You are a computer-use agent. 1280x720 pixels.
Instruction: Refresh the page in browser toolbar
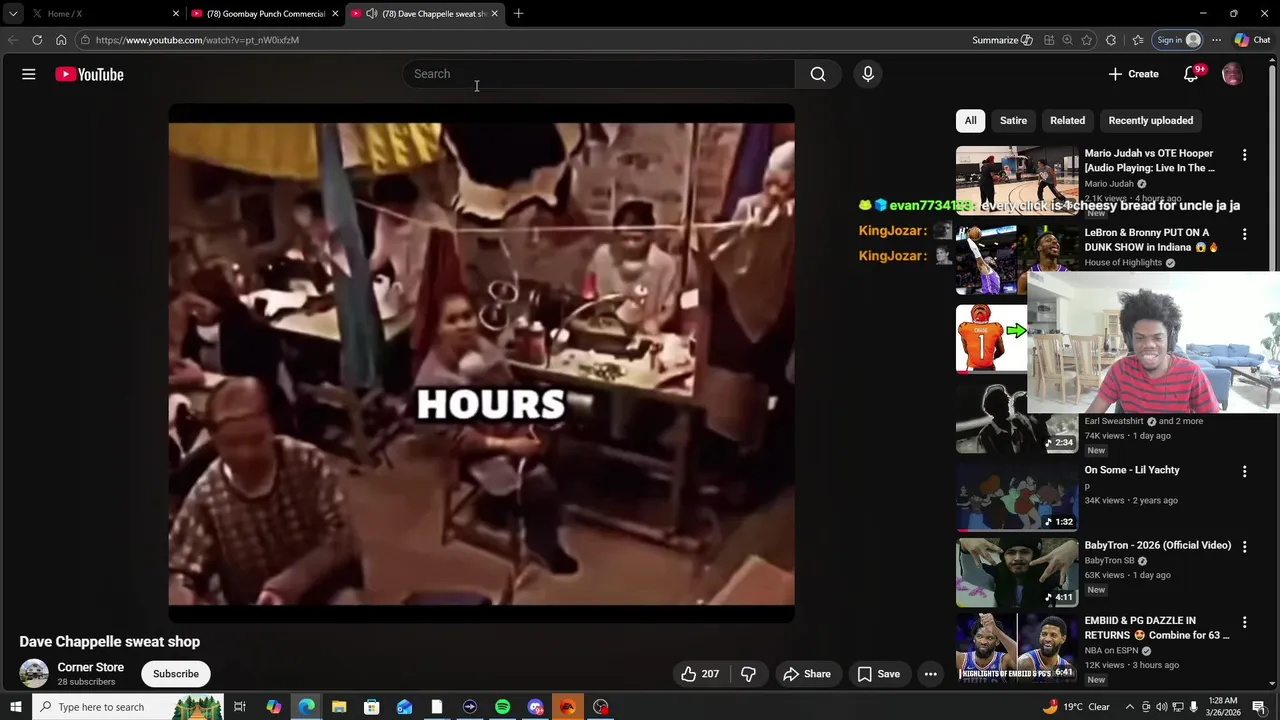pos(37,40)
